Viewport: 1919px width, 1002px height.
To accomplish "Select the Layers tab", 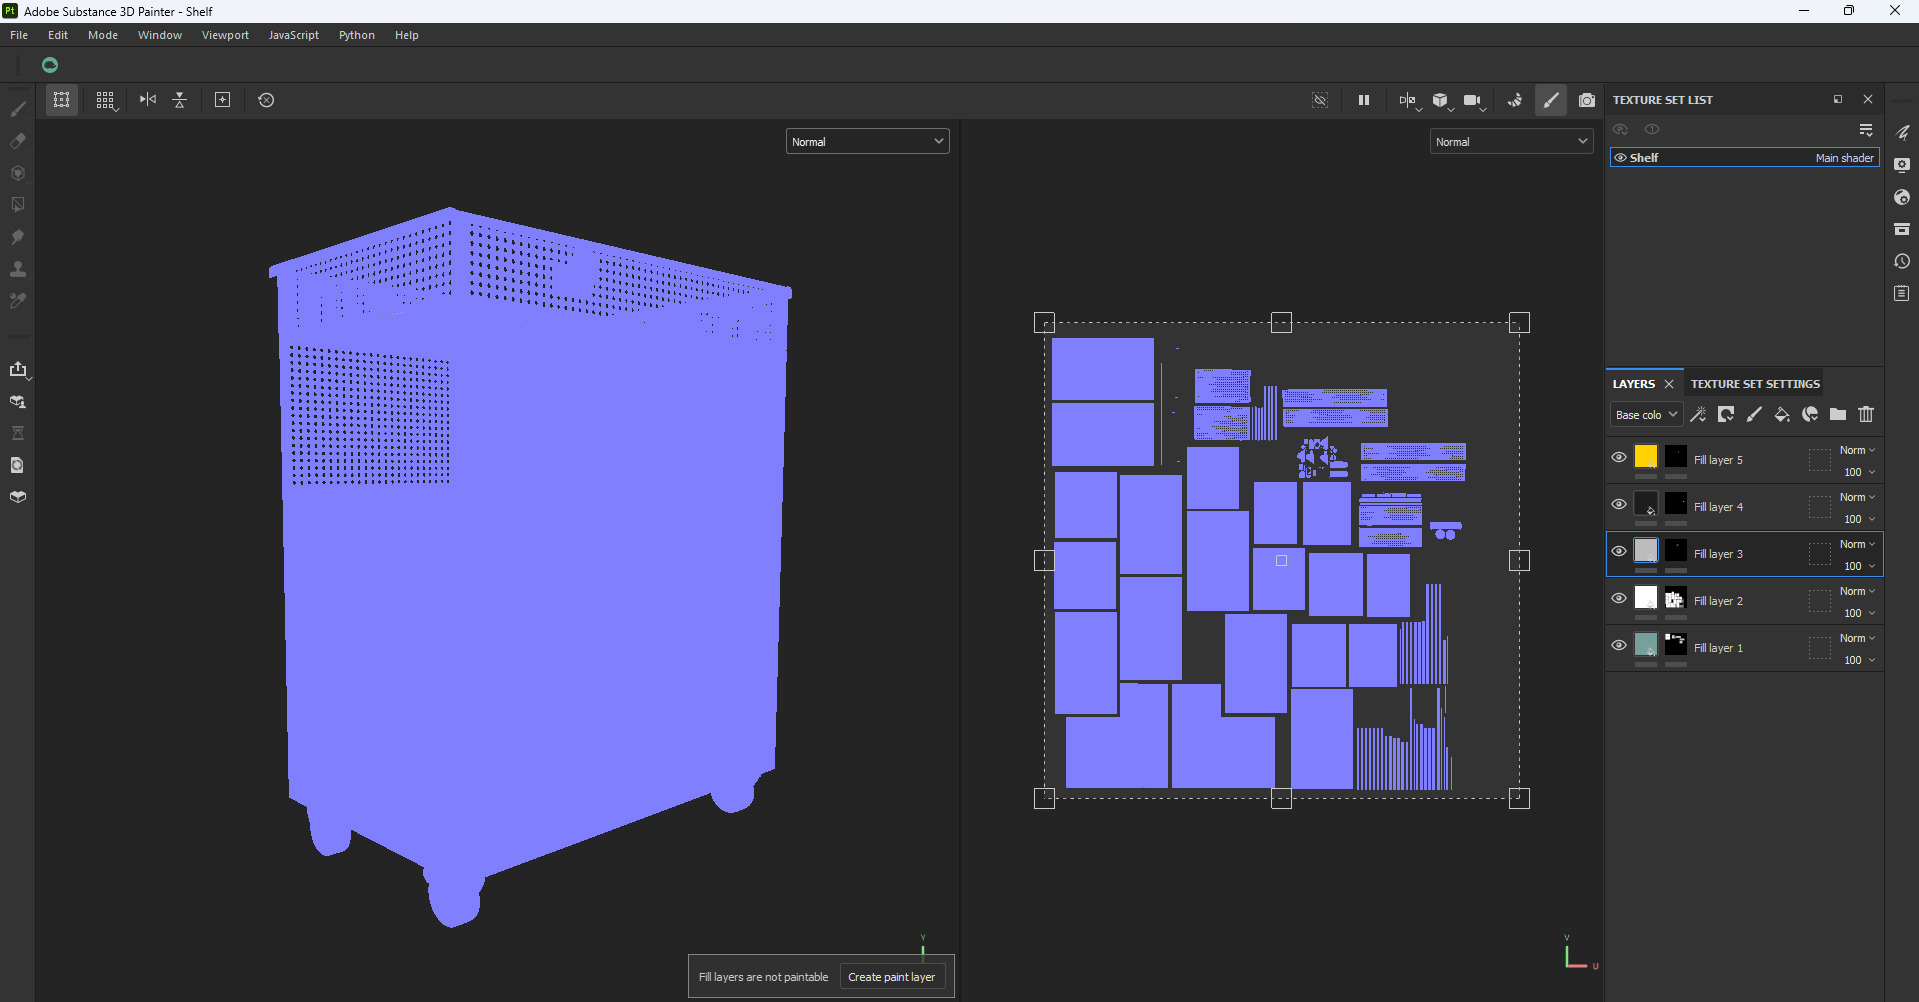I will click(x=1633, y=384).
